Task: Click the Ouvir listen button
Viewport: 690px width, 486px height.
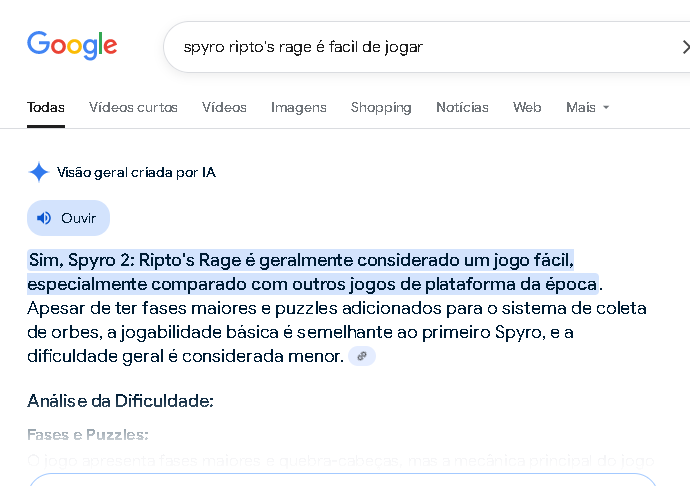Action: click(68, 218)
